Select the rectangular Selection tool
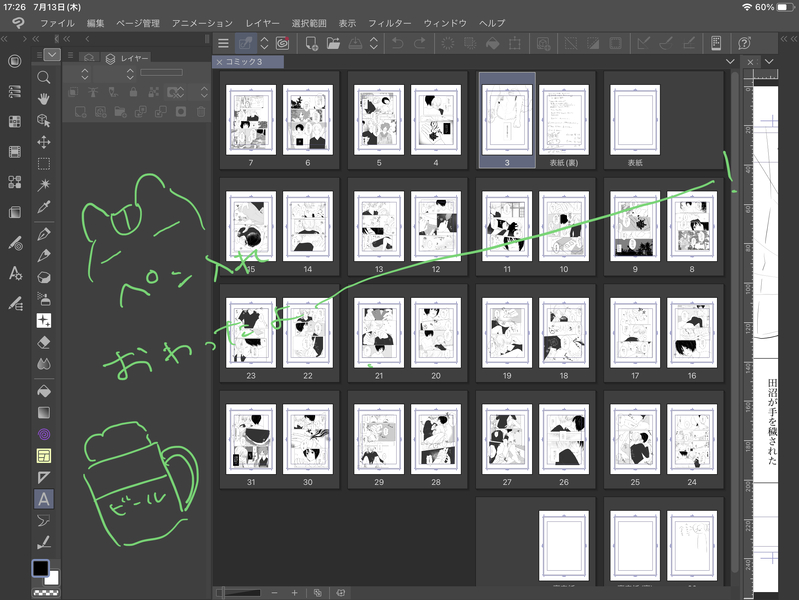 [44, 164]
